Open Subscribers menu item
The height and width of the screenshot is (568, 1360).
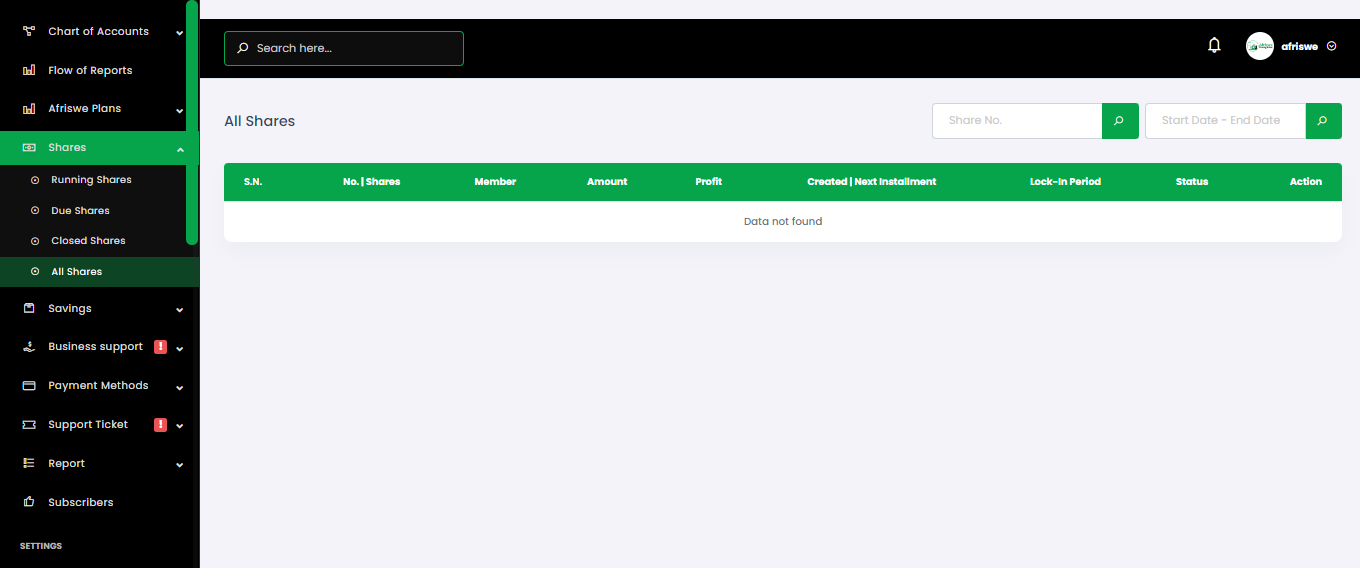tap(99, 503)
